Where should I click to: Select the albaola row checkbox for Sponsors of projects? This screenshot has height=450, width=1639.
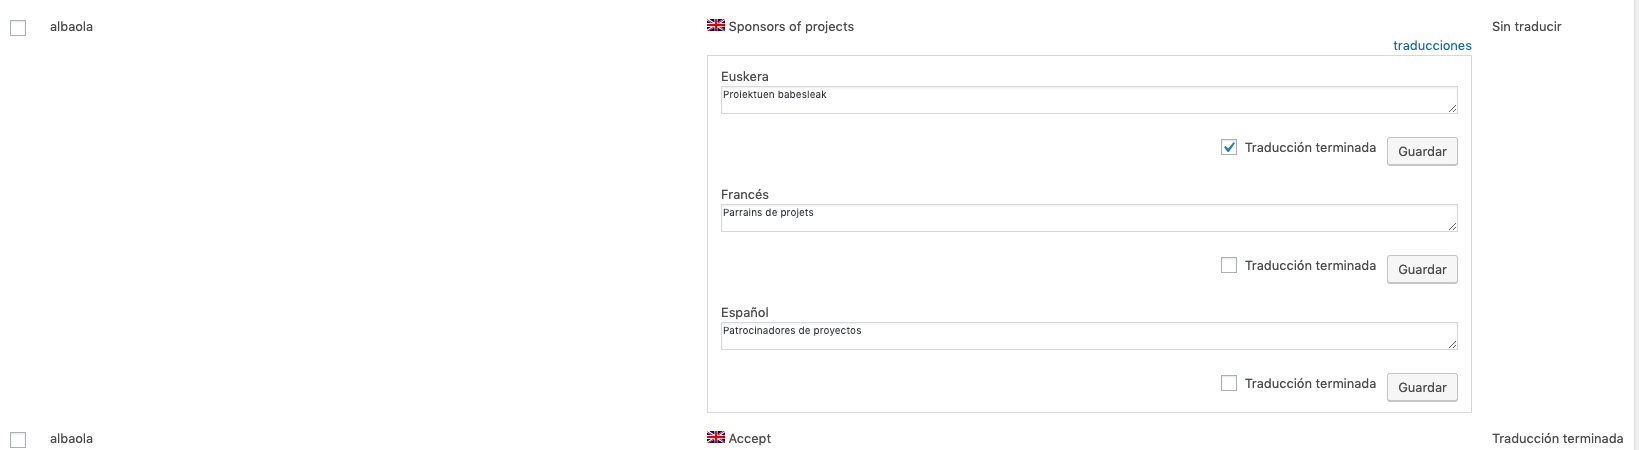pos(18,28)
